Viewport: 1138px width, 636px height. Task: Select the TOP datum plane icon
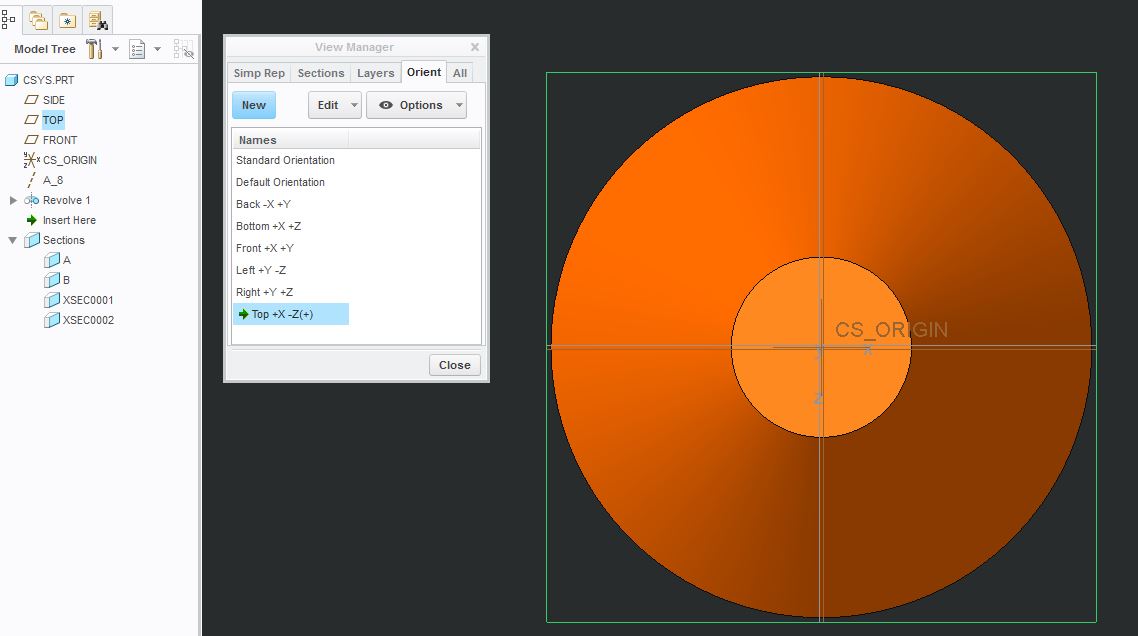(x=31, y=120)
